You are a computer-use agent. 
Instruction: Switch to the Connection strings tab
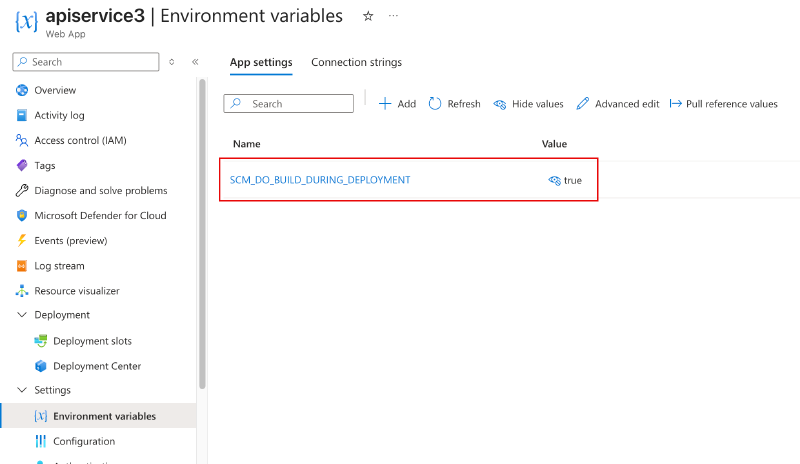[x=356, y=62]
